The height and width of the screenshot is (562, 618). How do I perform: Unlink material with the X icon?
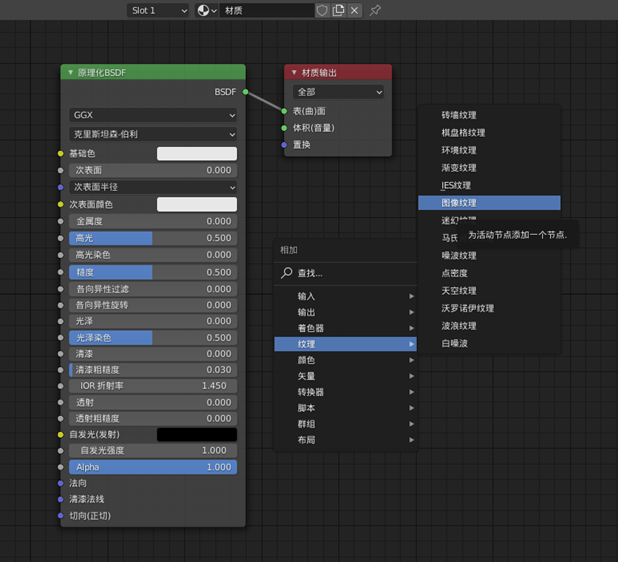click(x=355, y=11)
